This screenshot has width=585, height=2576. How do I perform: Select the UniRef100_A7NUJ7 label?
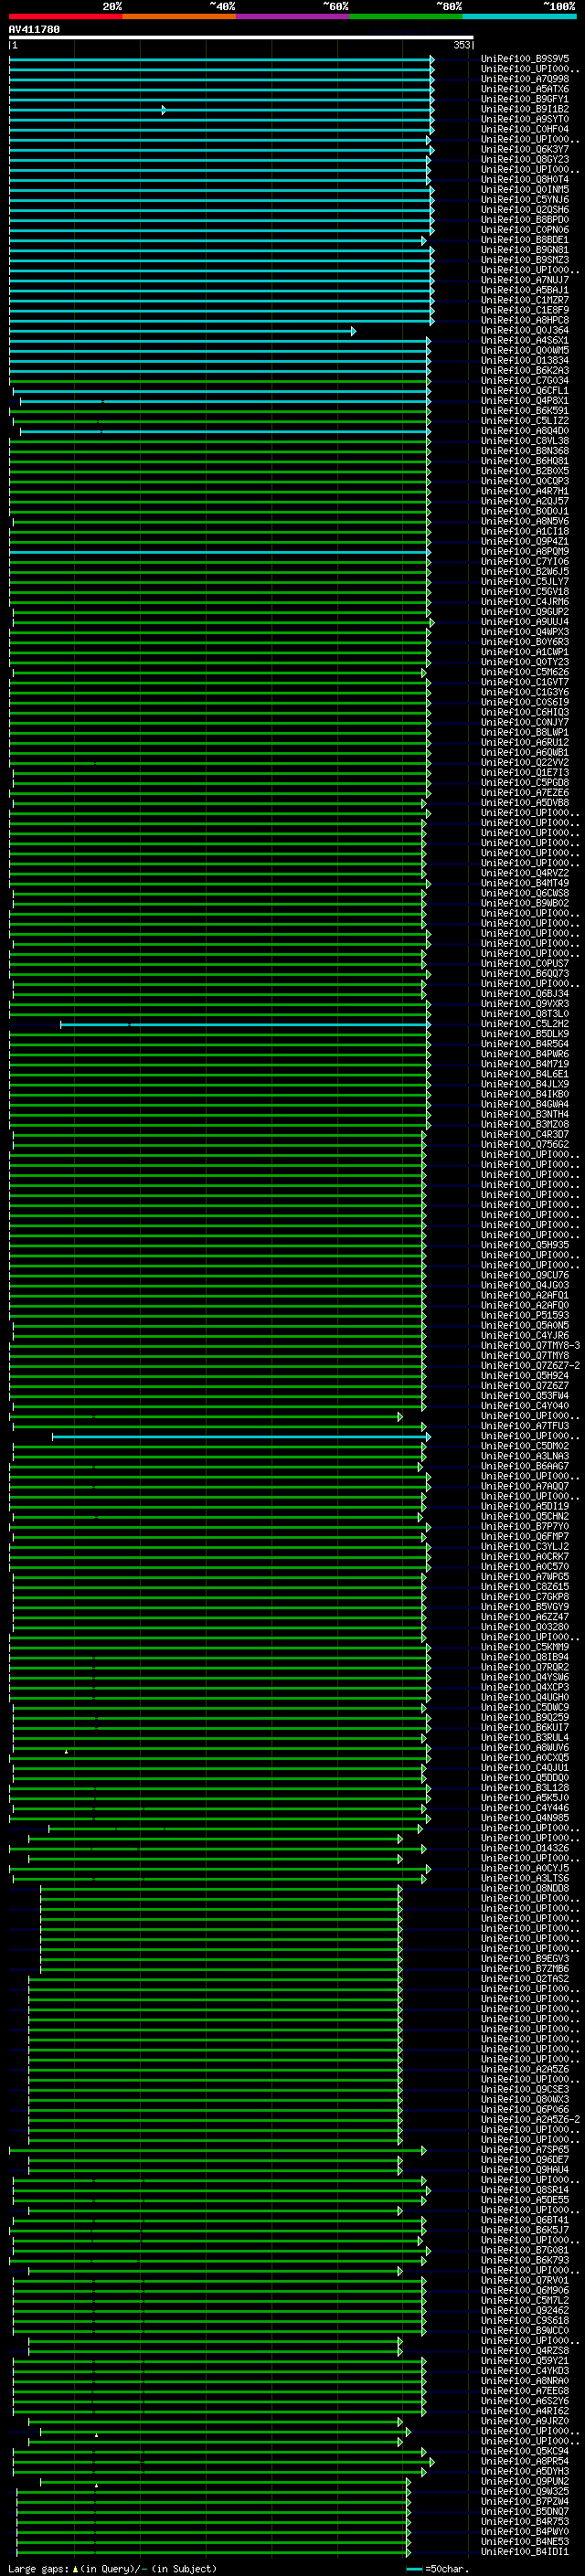coord(525,280)
